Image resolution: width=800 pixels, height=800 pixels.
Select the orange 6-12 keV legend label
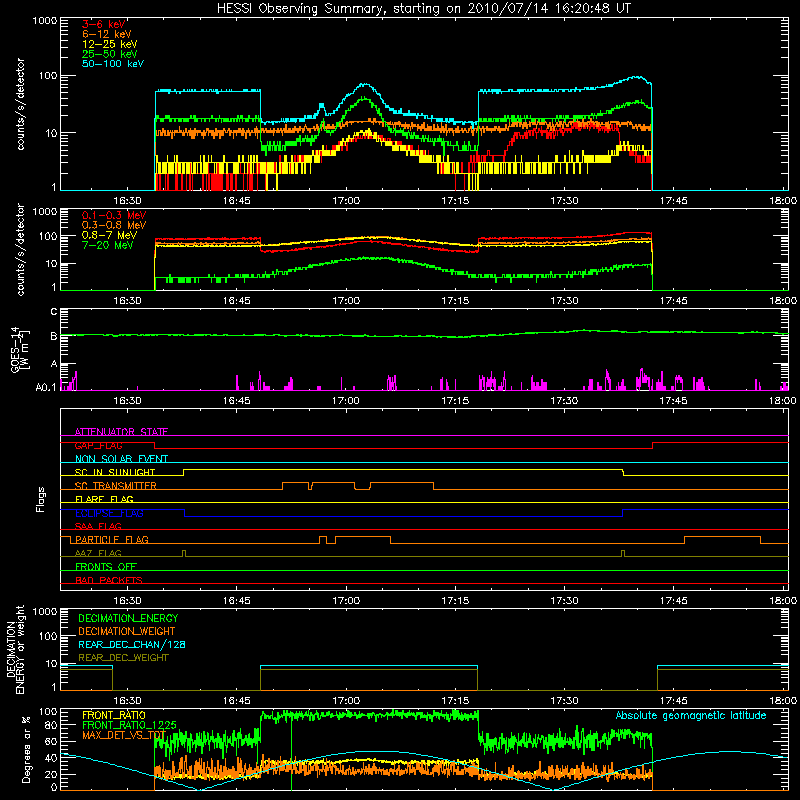tap(106, 34)
